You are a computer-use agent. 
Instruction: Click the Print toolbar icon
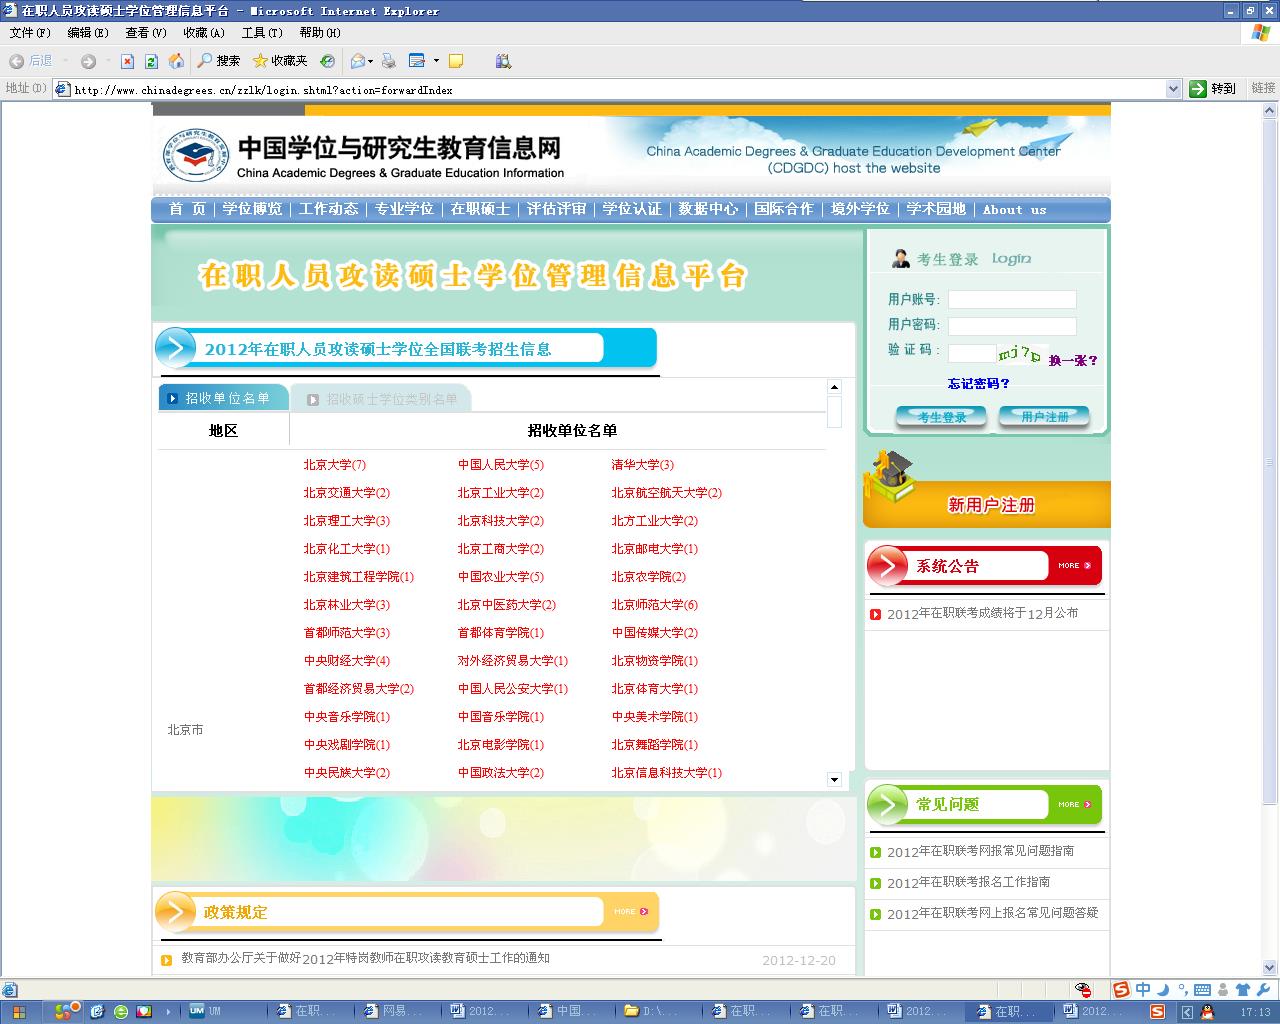pyautogui.click(x=389, y=61)
